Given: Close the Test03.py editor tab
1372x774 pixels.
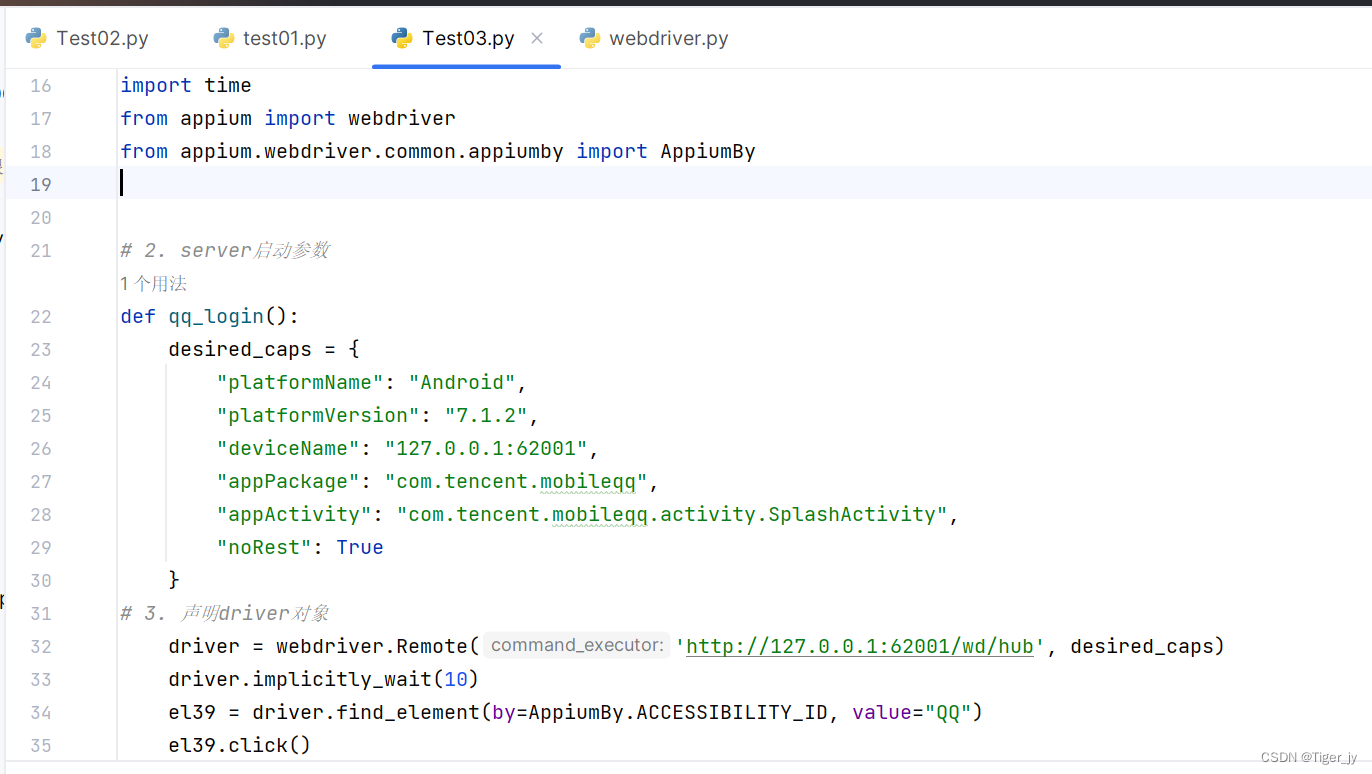Looking at the screenshot, I should point(537,37).
